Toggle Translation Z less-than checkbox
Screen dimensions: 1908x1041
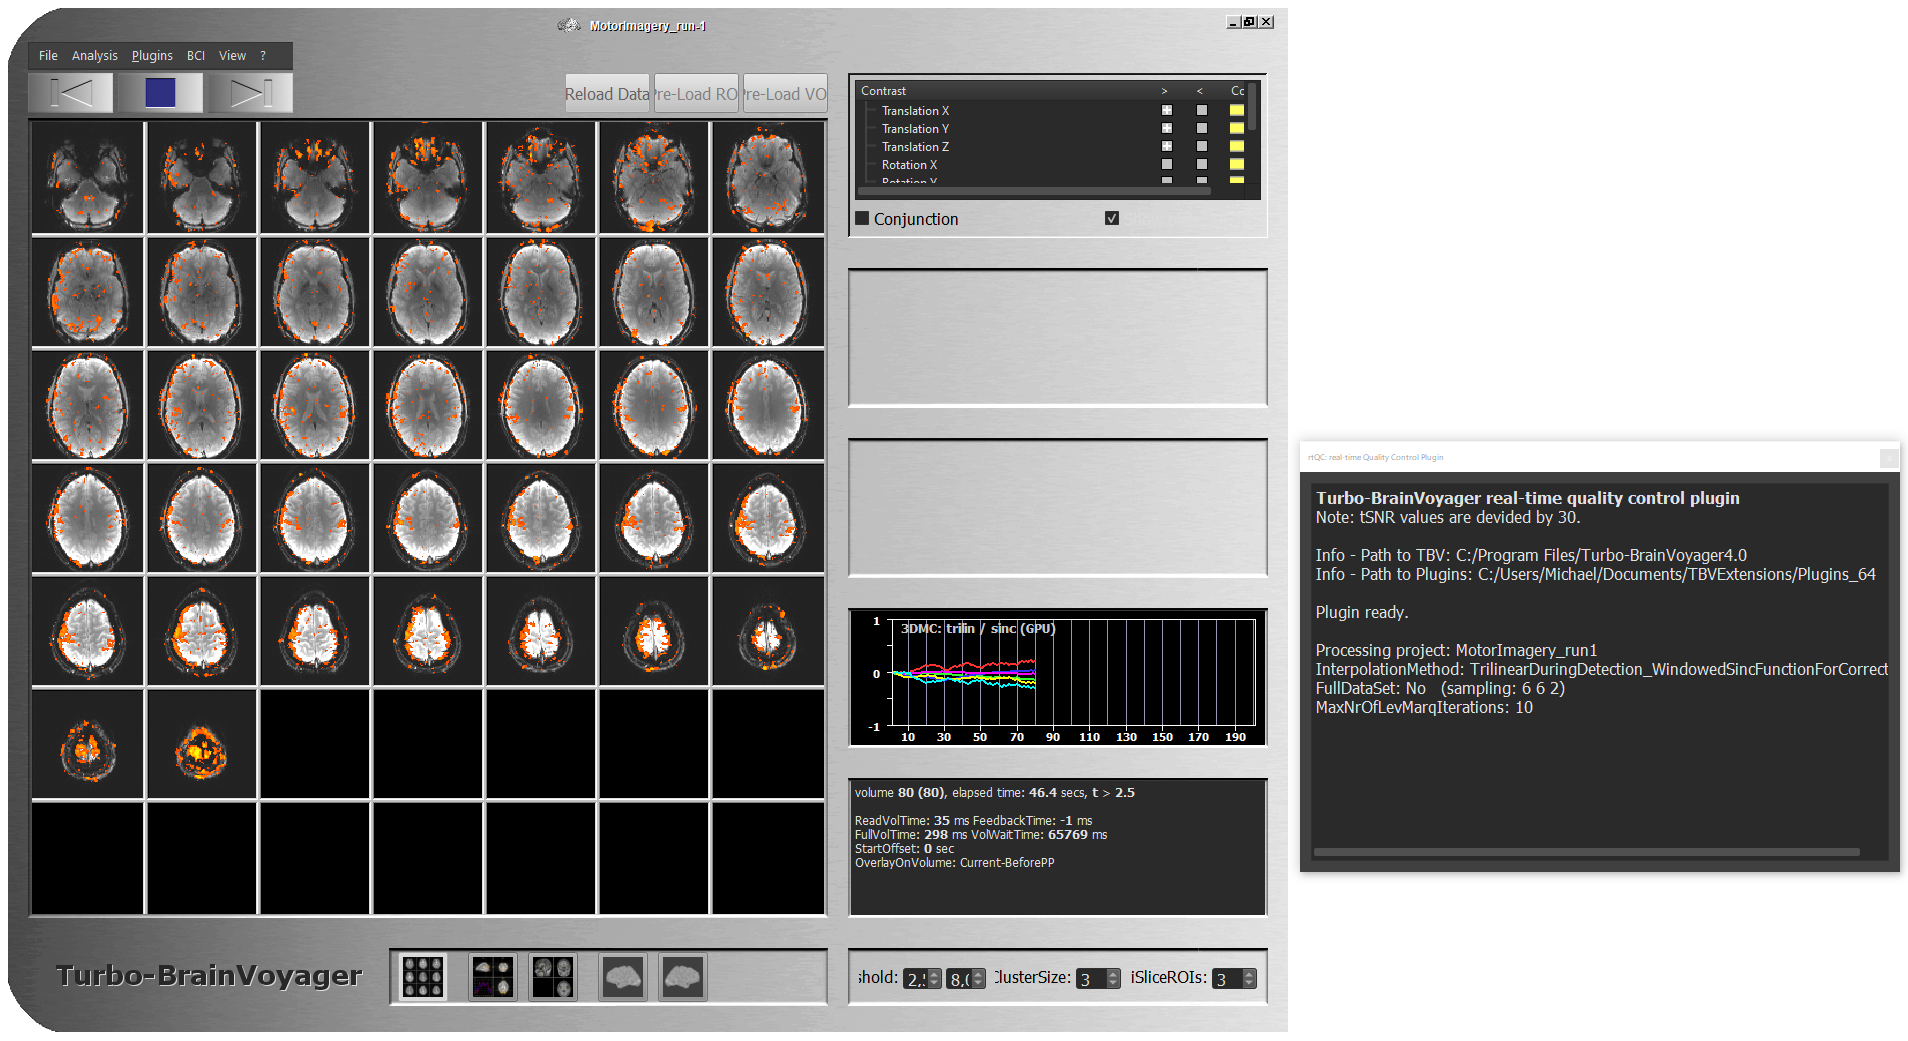(1202, 146)
